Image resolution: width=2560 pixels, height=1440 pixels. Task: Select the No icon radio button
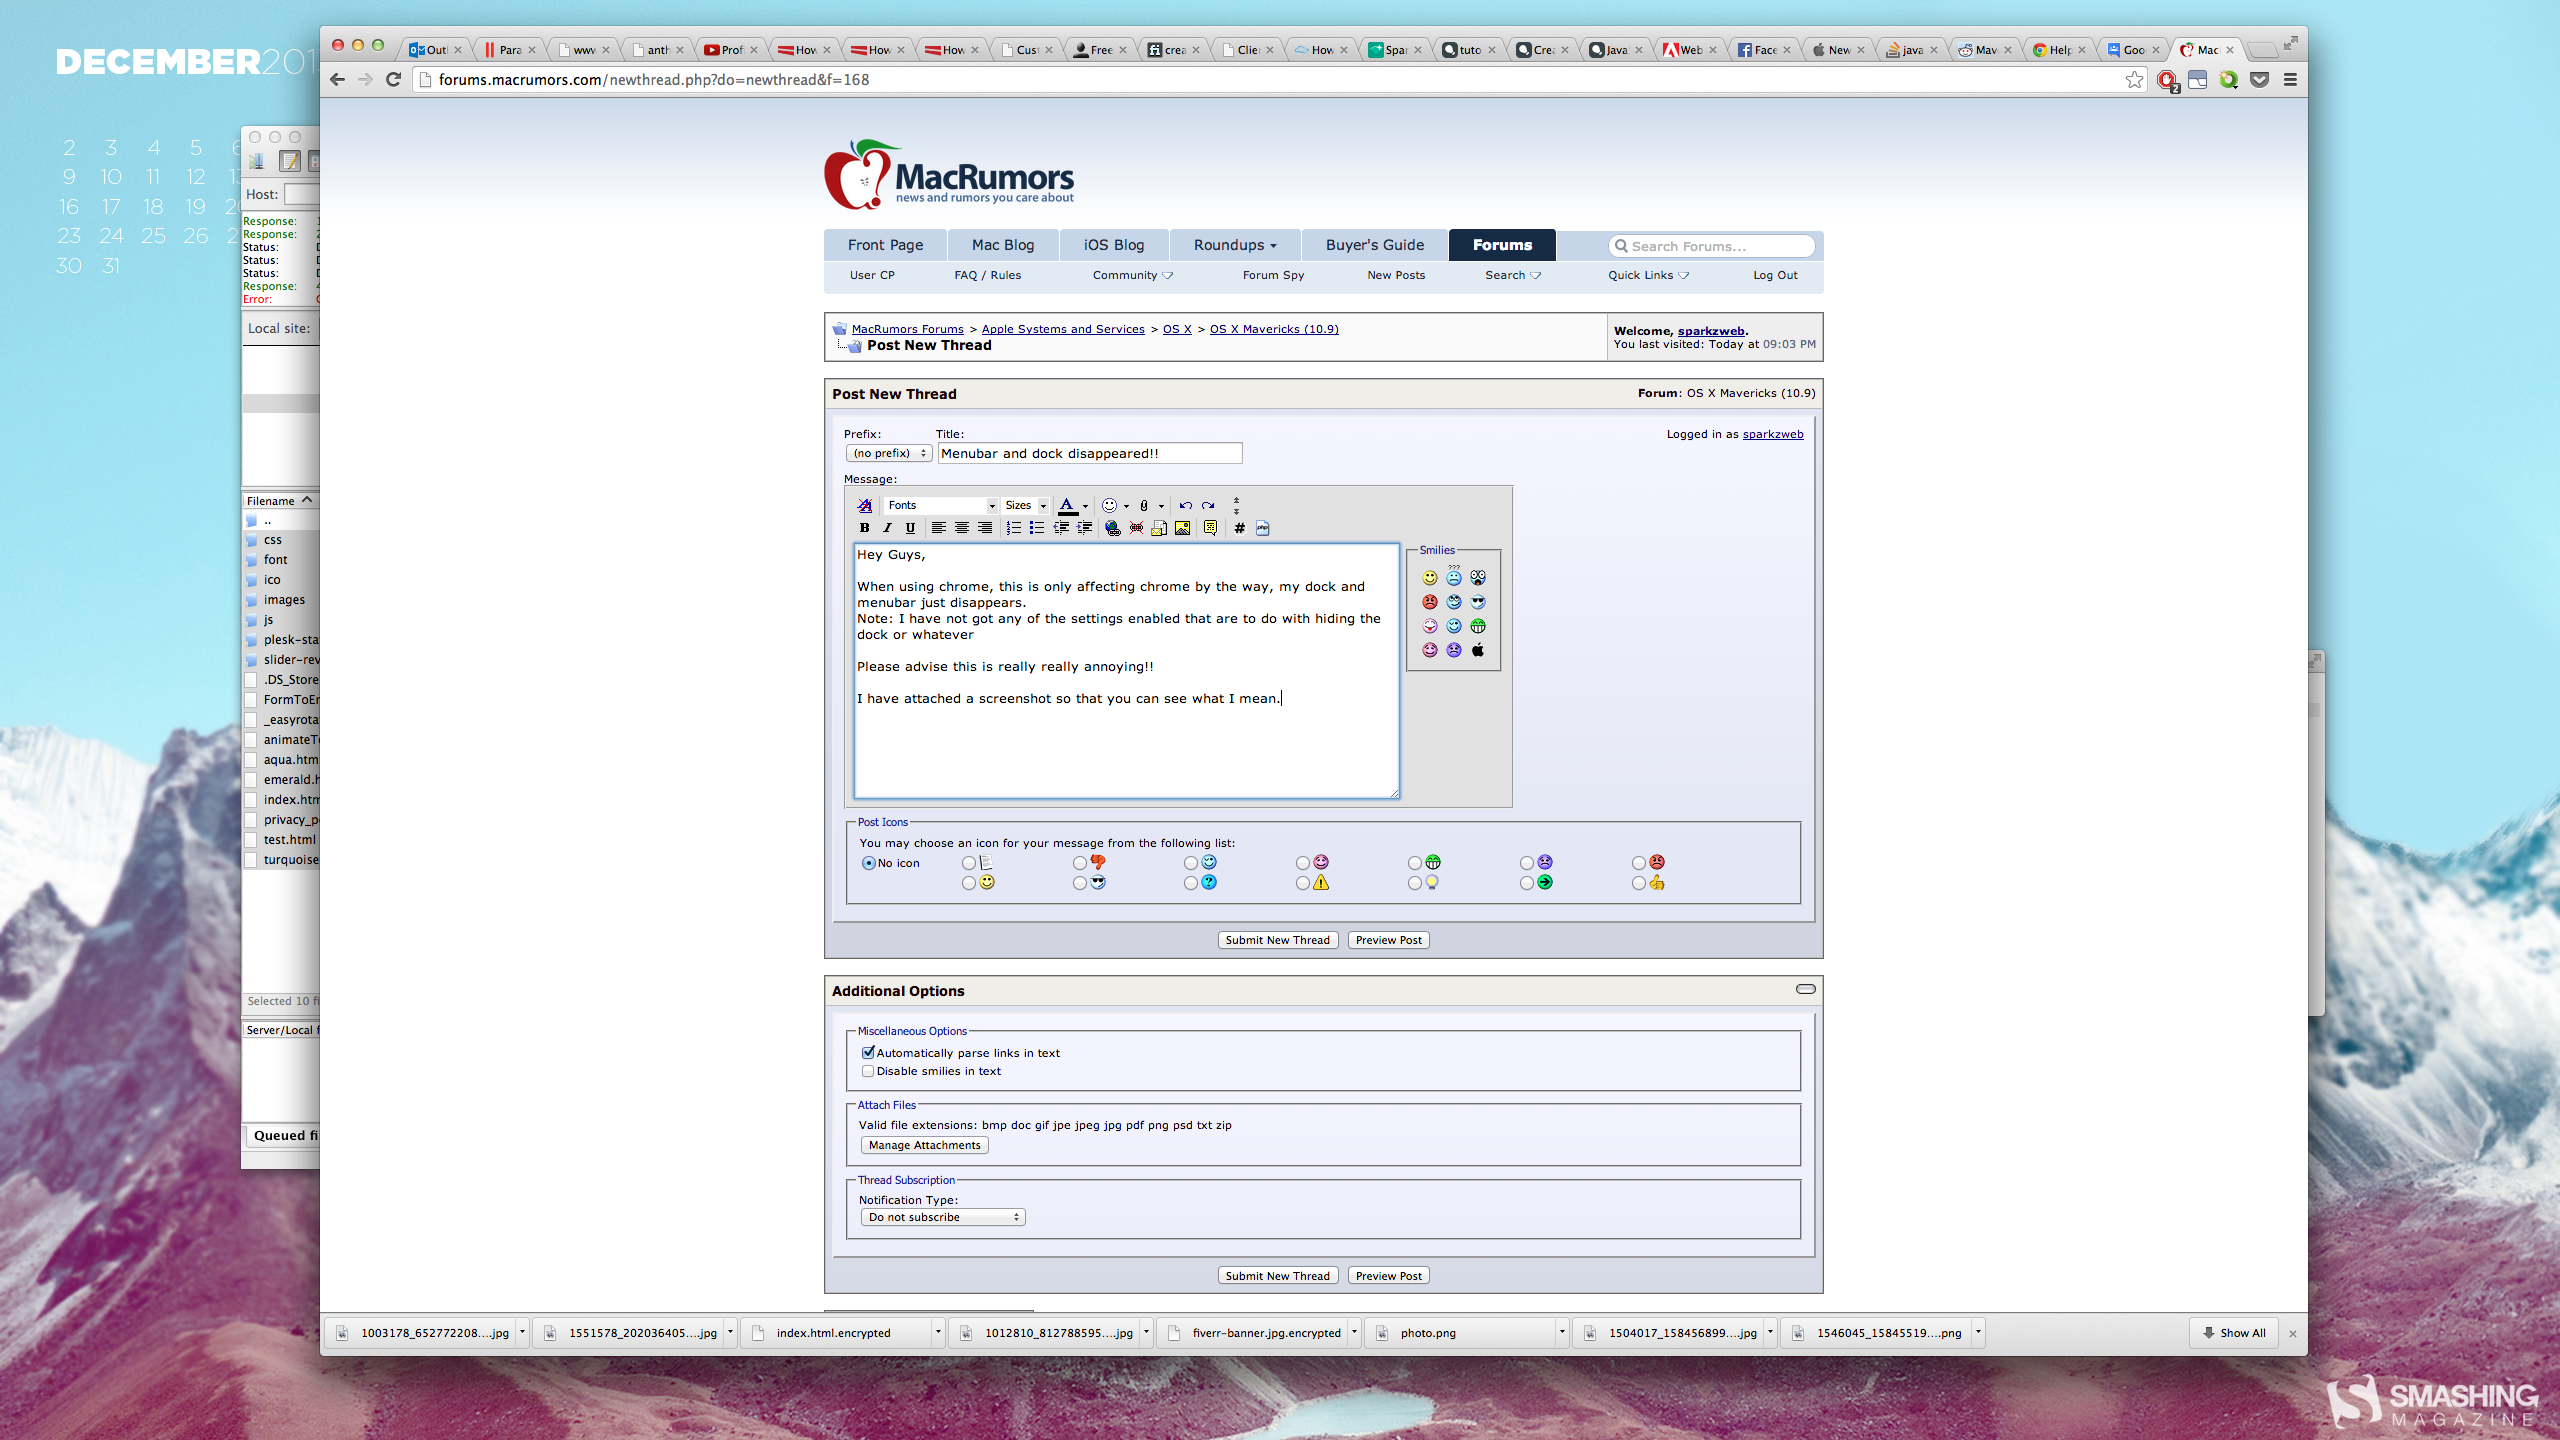(x=868, y=863)
